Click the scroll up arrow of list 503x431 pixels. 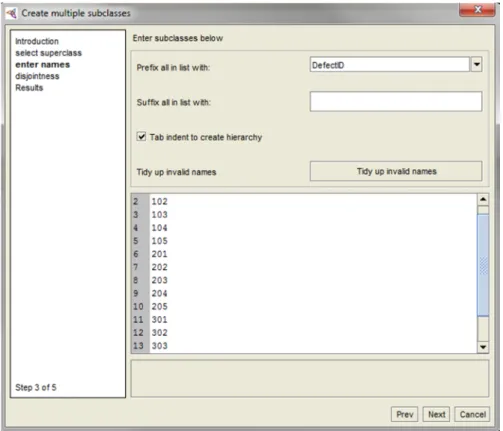483,200
